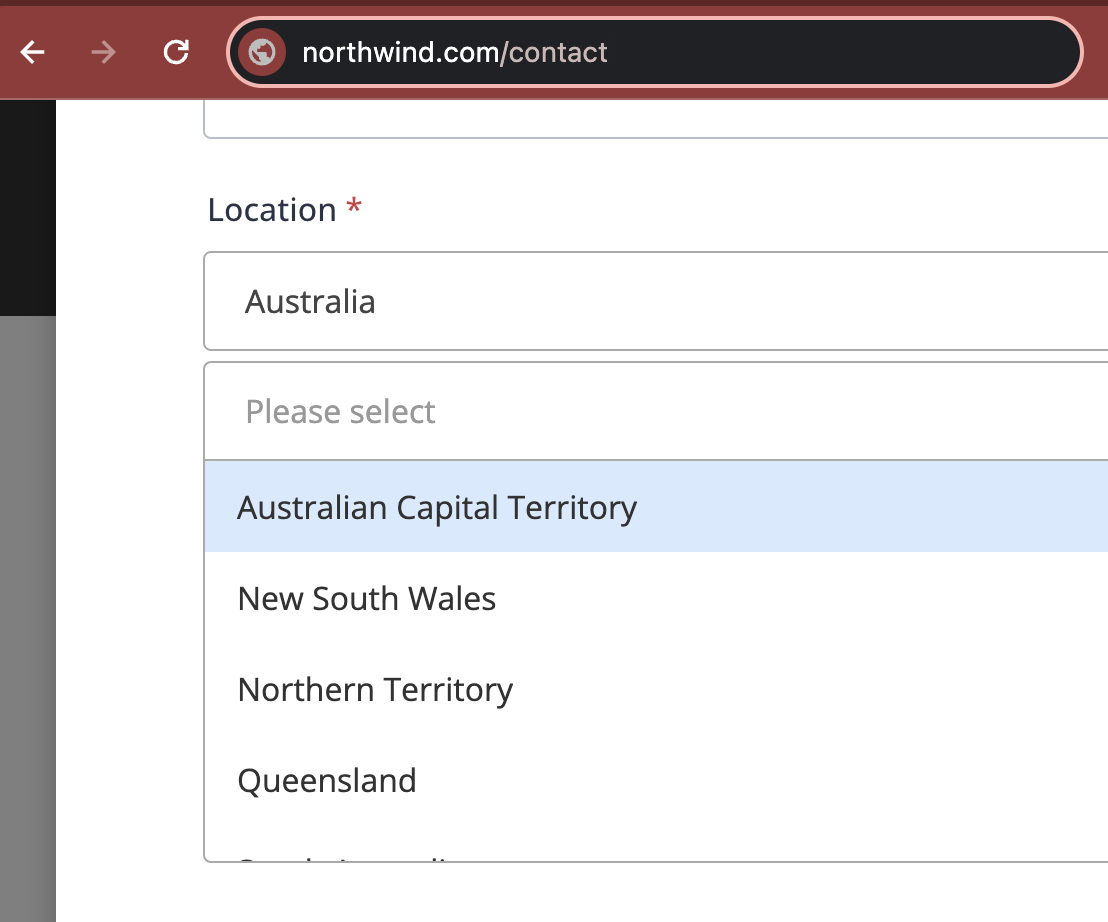Select Northern Territory in the dropdown
Screen dimensions: 1108x922
374,689
